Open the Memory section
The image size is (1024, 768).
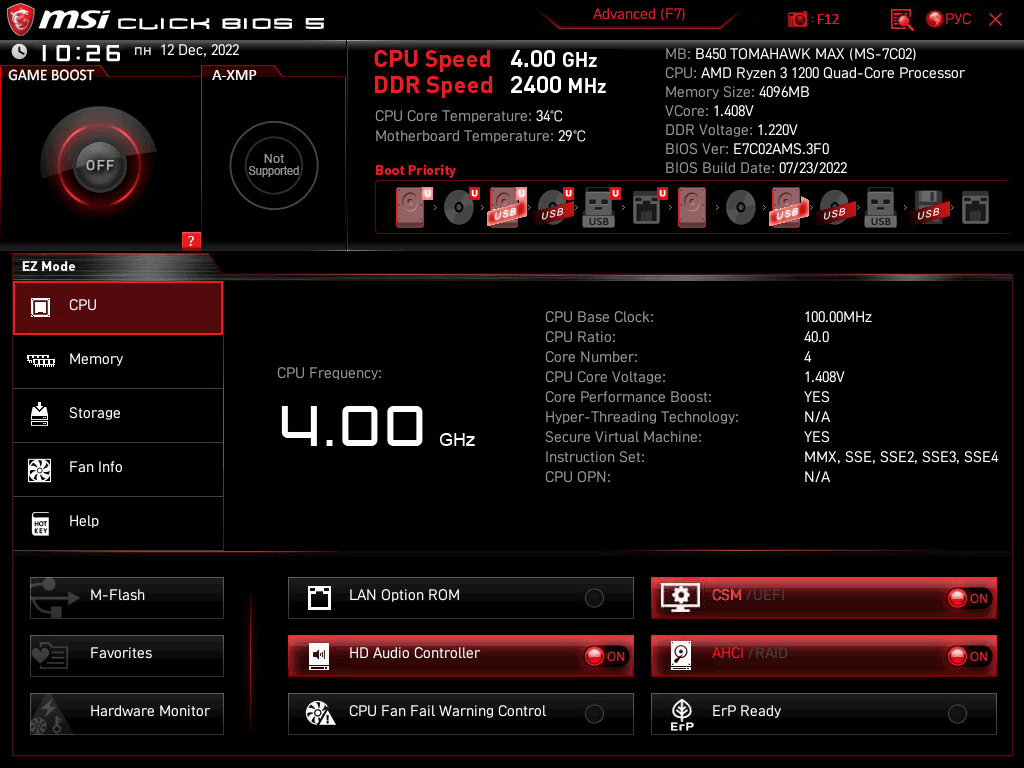tap(118, 361)
